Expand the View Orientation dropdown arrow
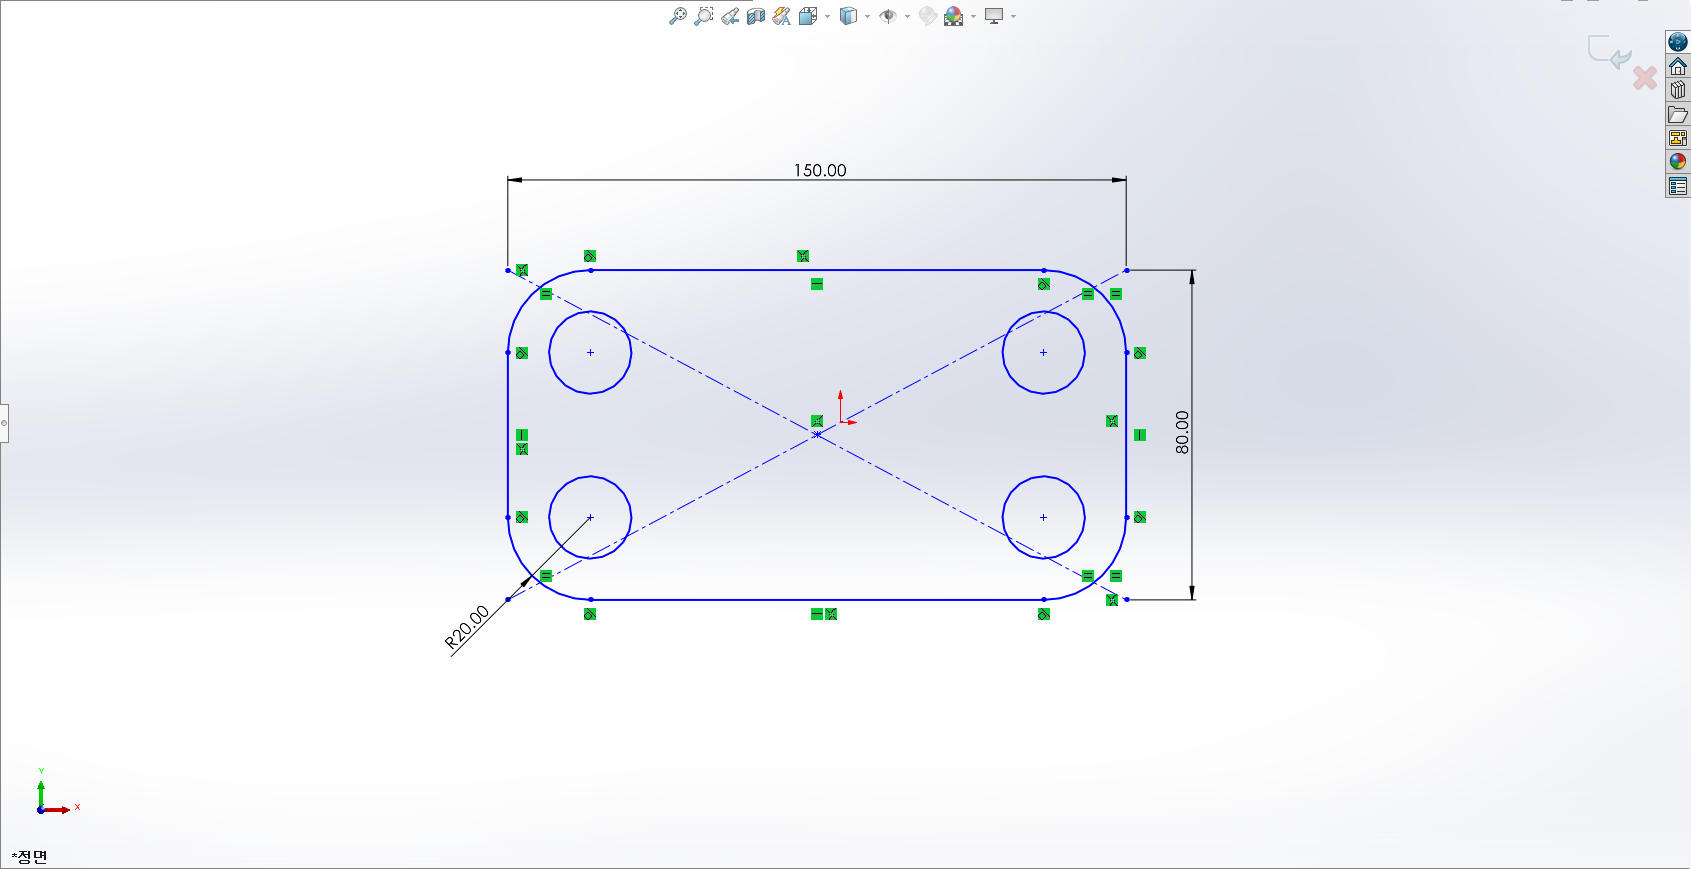The height and width of the screenshot is (869, 1691). click(827, 17)
